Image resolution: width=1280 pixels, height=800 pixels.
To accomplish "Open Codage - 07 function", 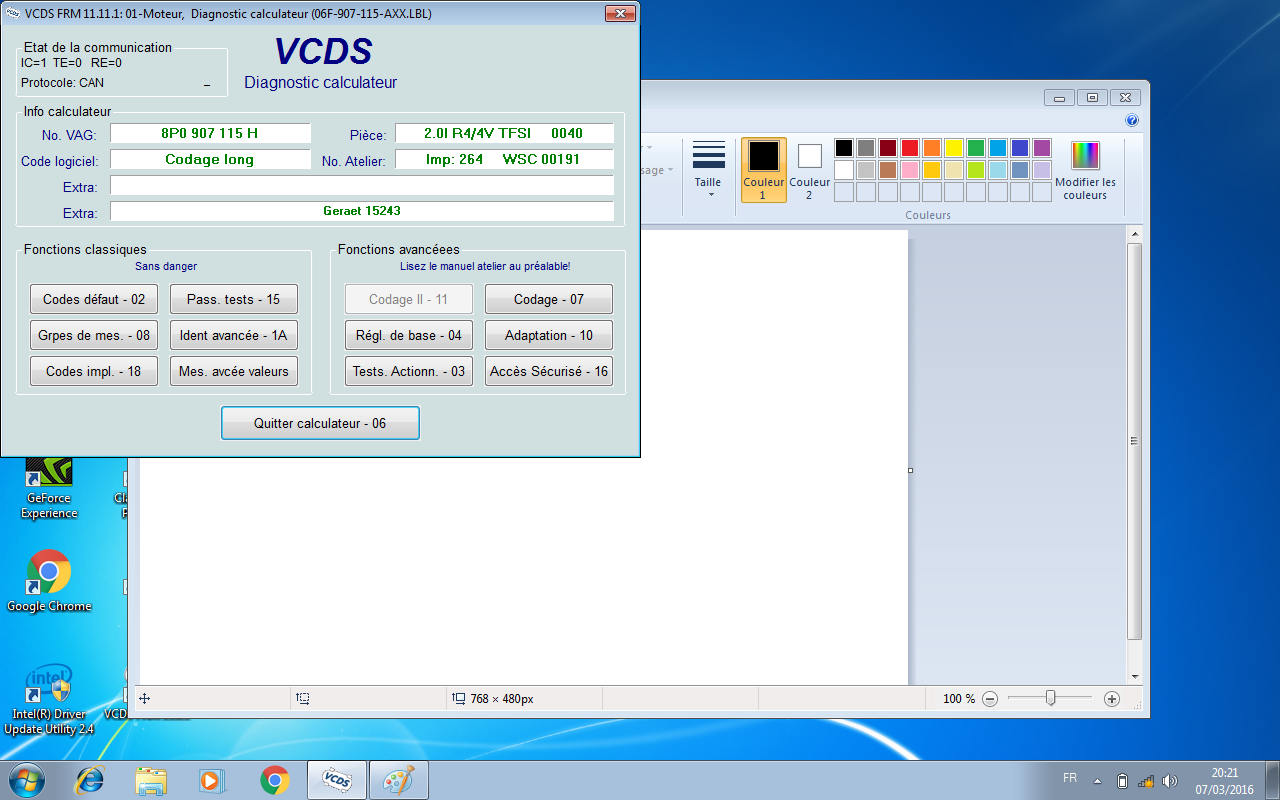I will [549, 299].
